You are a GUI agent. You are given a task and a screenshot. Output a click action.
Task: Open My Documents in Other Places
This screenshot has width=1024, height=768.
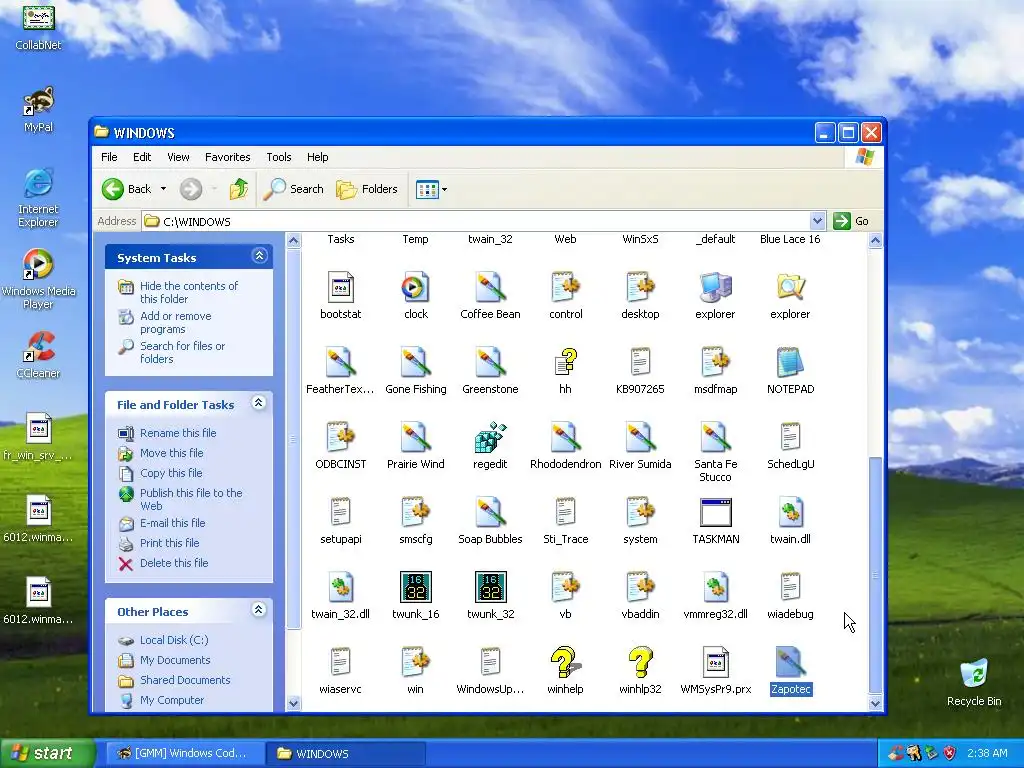pyautogui.click(x=175, y=660)
